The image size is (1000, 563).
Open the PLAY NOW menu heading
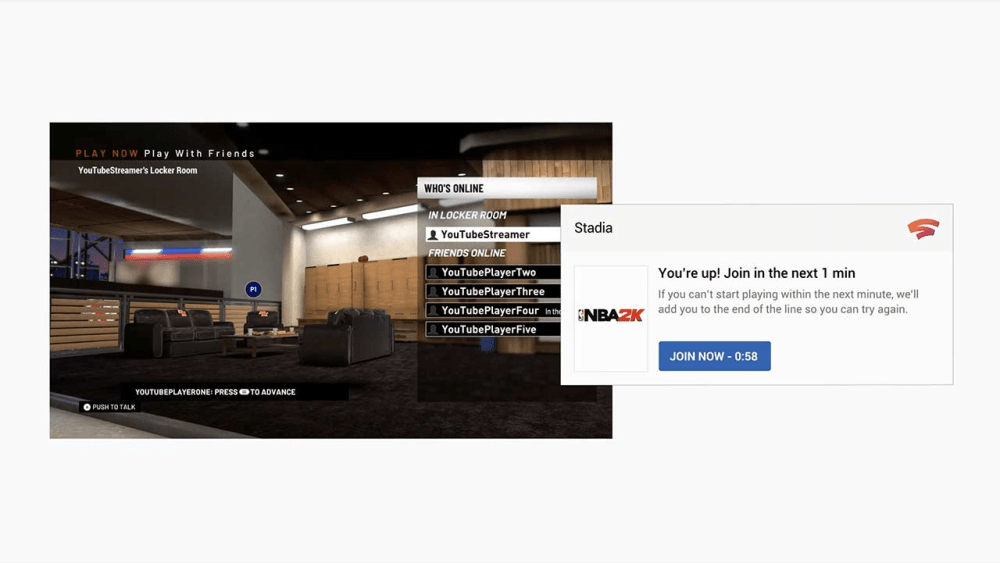(107, 154)
